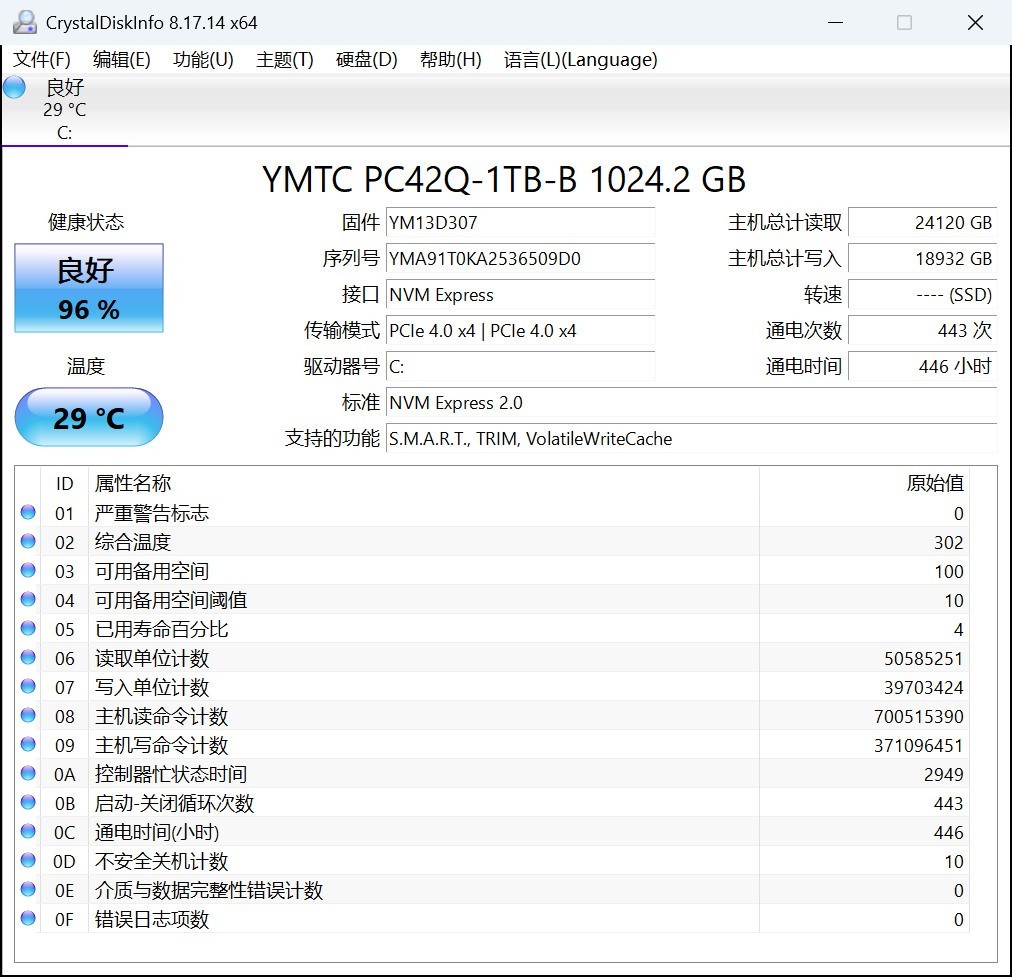Image resolution: width=1012 pixels, height=977 pixels.
Task: Click raw value 302 for 综合温度
Action: 949,543
